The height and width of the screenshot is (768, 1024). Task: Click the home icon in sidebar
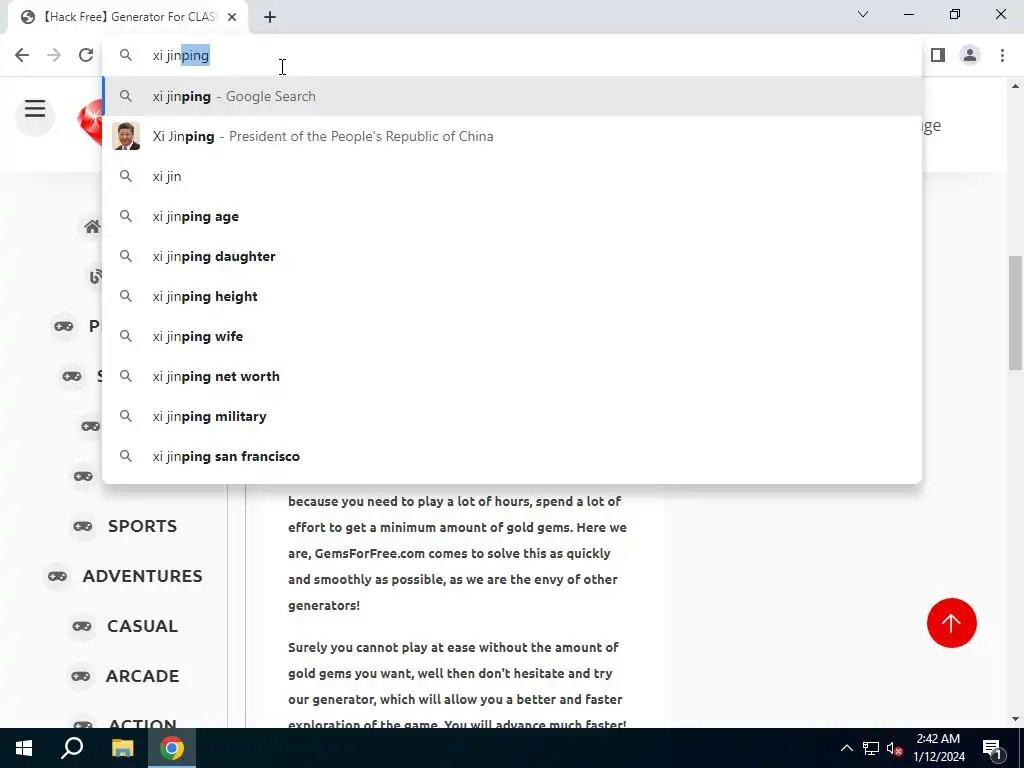(92, 227)
